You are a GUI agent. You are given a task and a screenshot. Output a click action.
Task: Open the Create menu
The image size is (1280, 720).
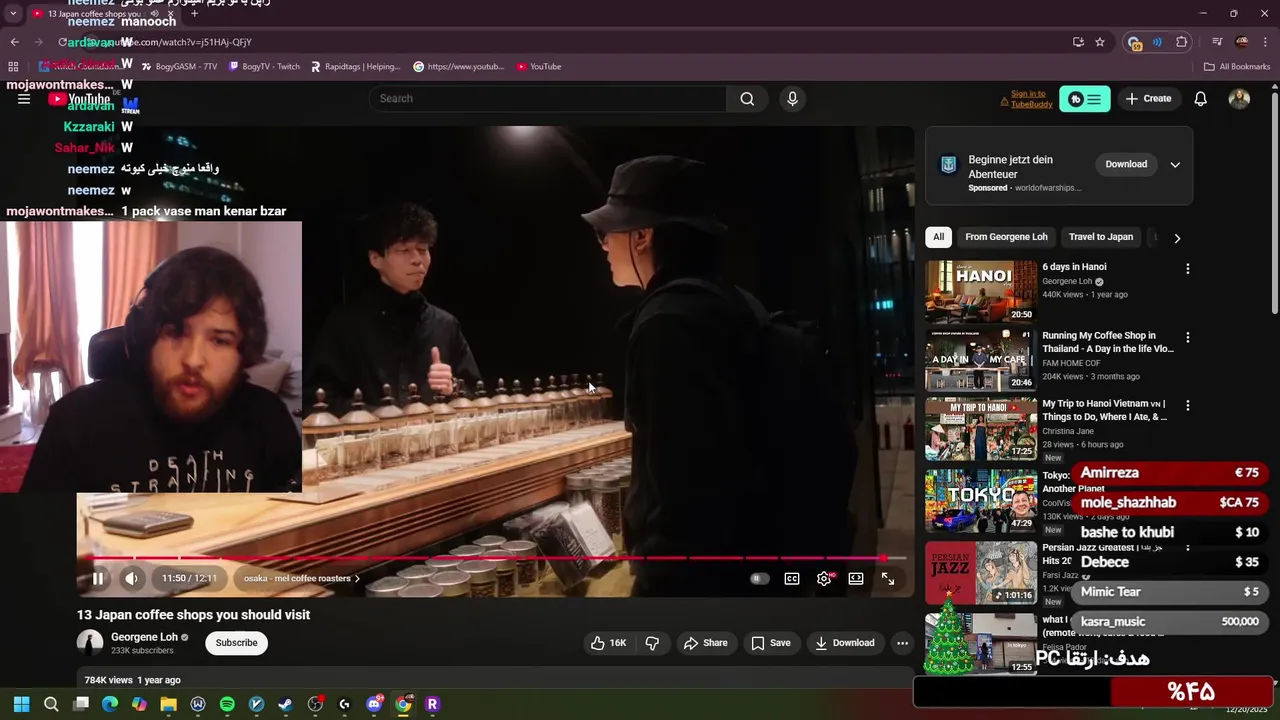pyautogui.click(x=1148, y=99)
